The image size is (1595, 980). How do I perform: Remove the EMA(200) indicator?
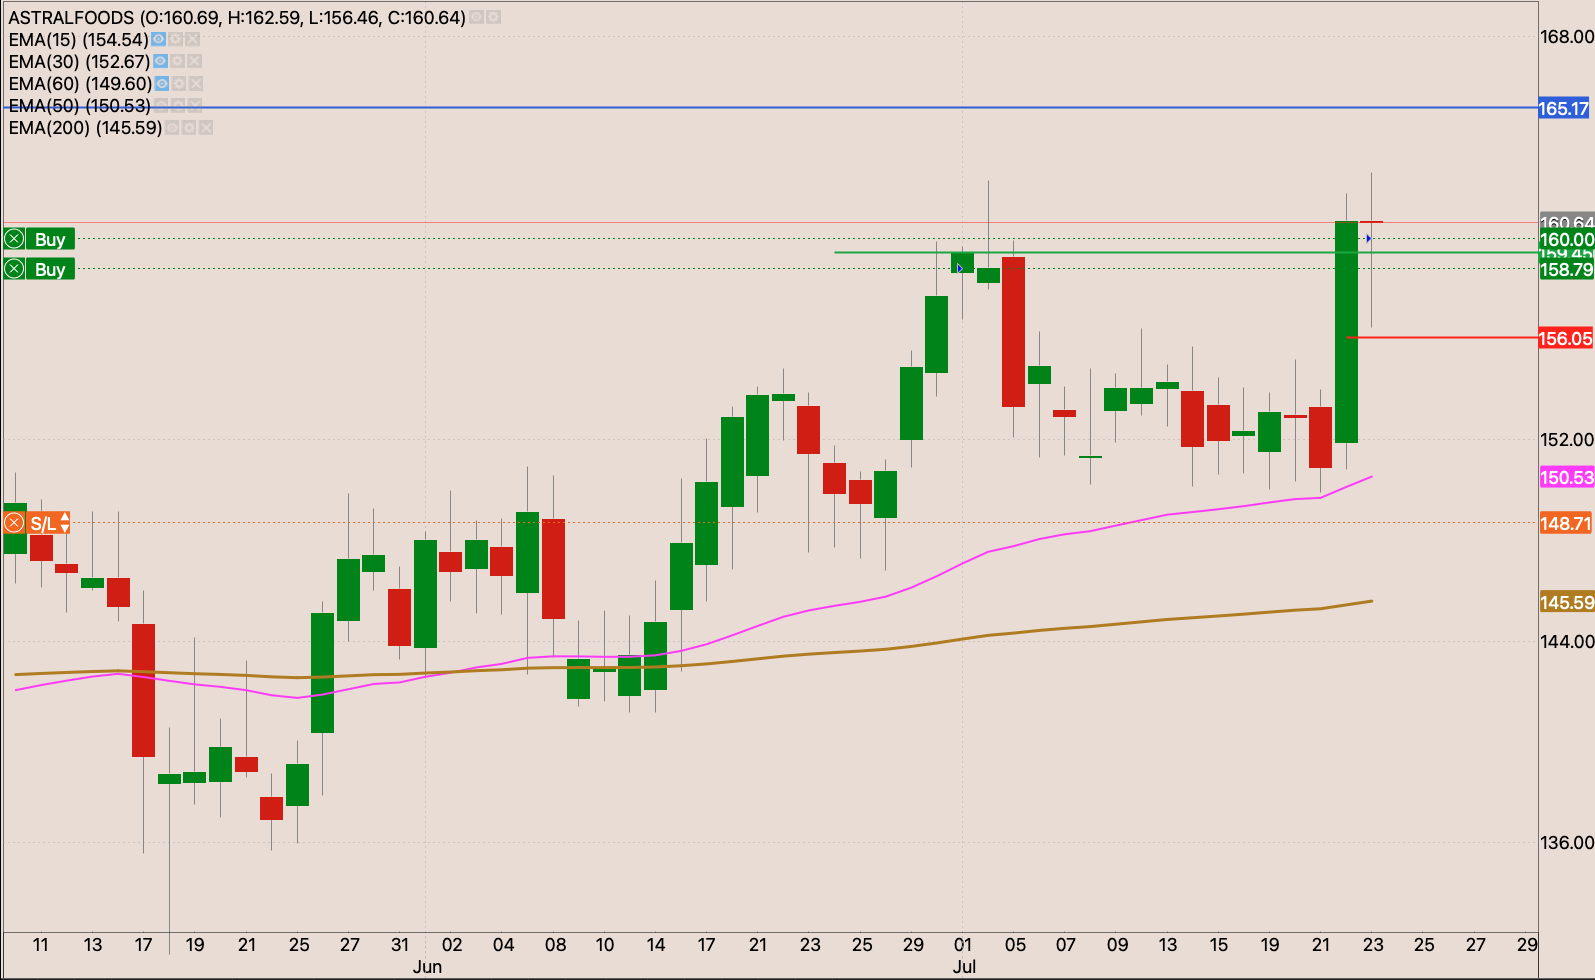(206, 128)
